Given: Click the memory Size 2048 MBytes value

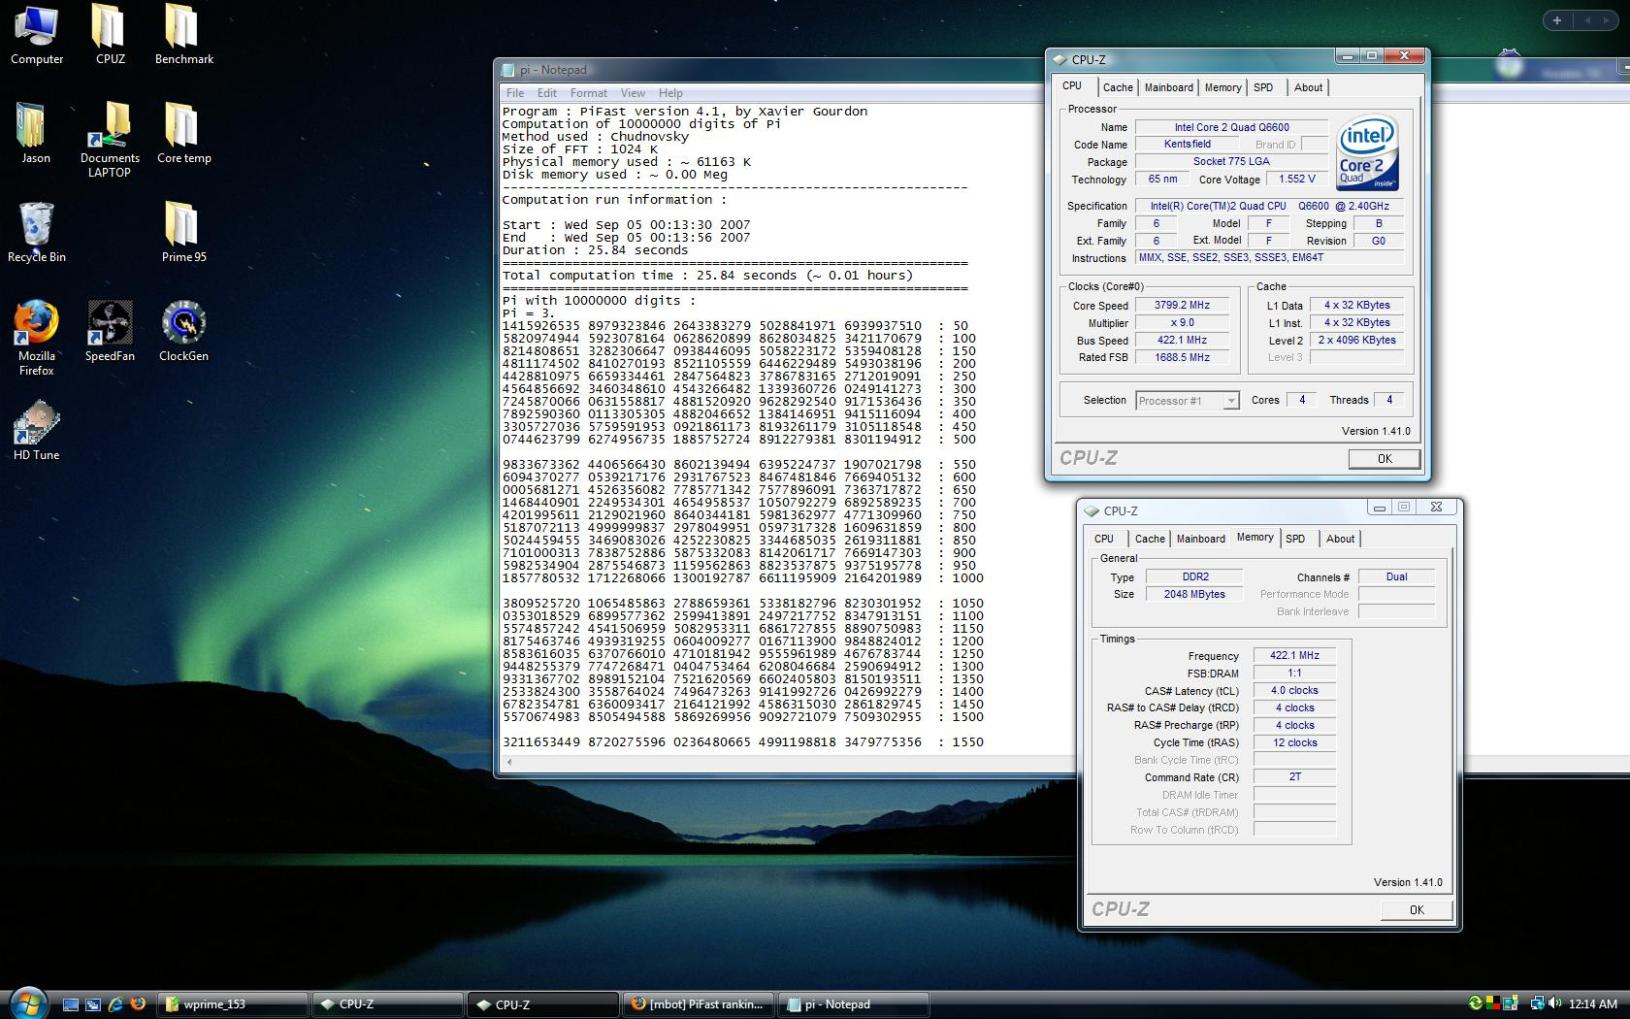Looking at the screenshot, I should (1195, 594).
